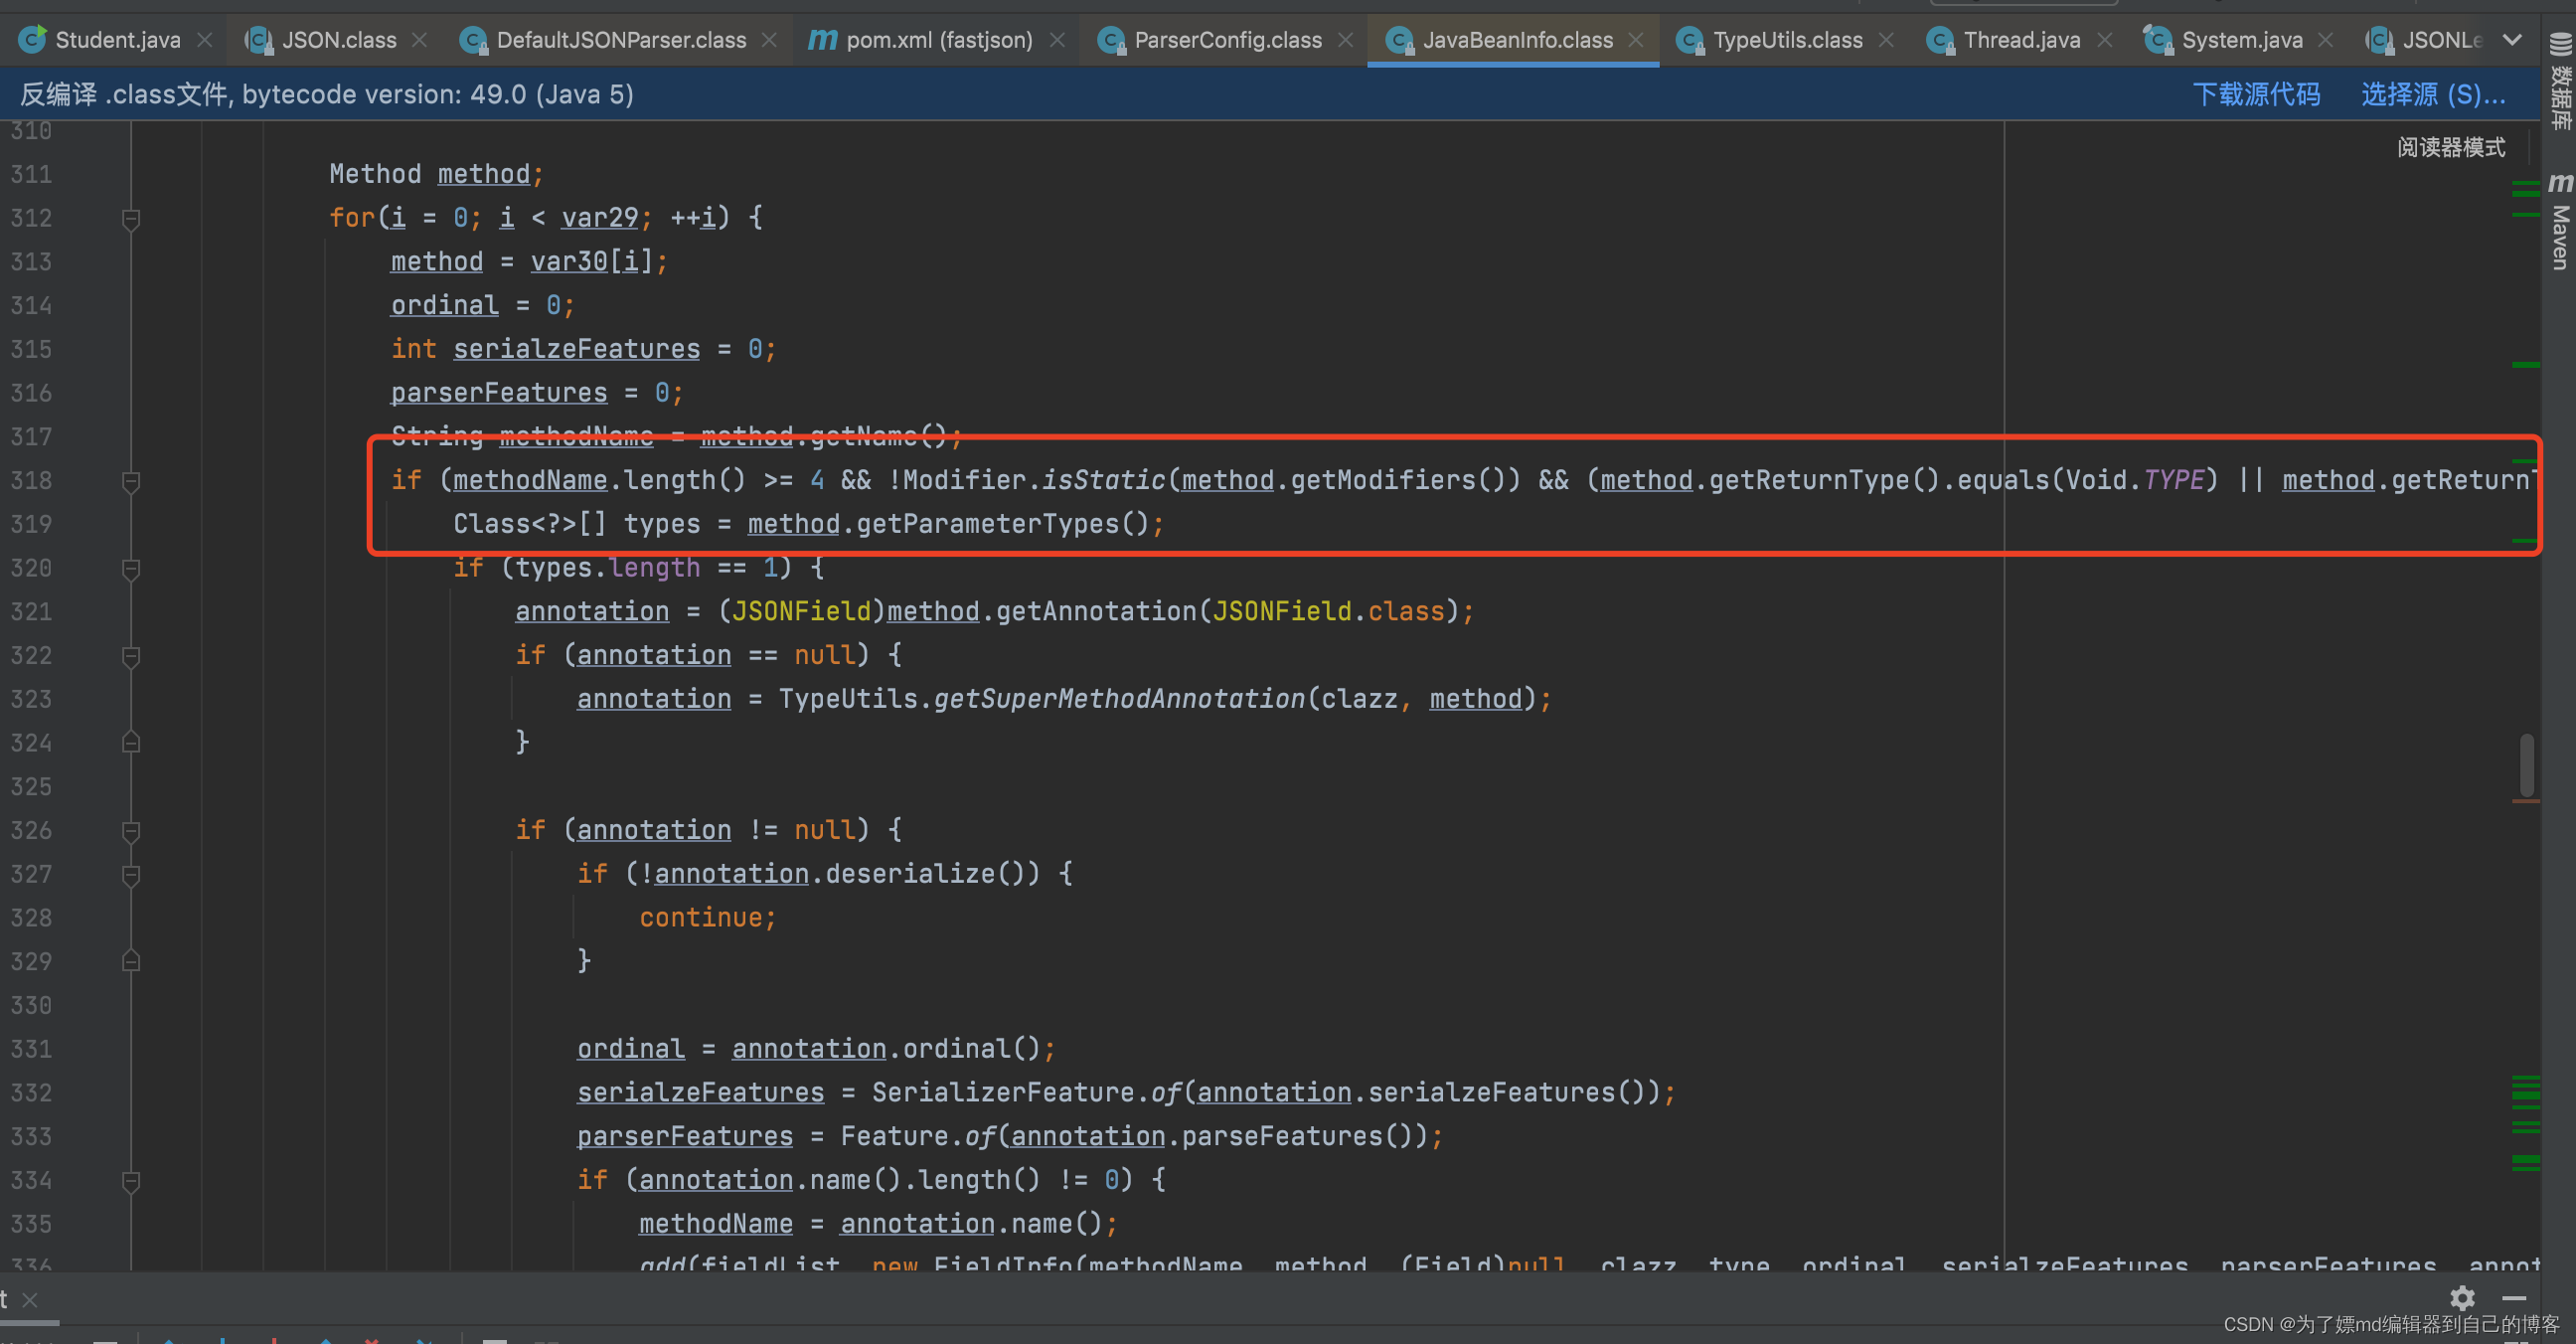2576x1344 pixels.
Task: Select the DefaultJSONParser.class tab
Action: point(620,40)
